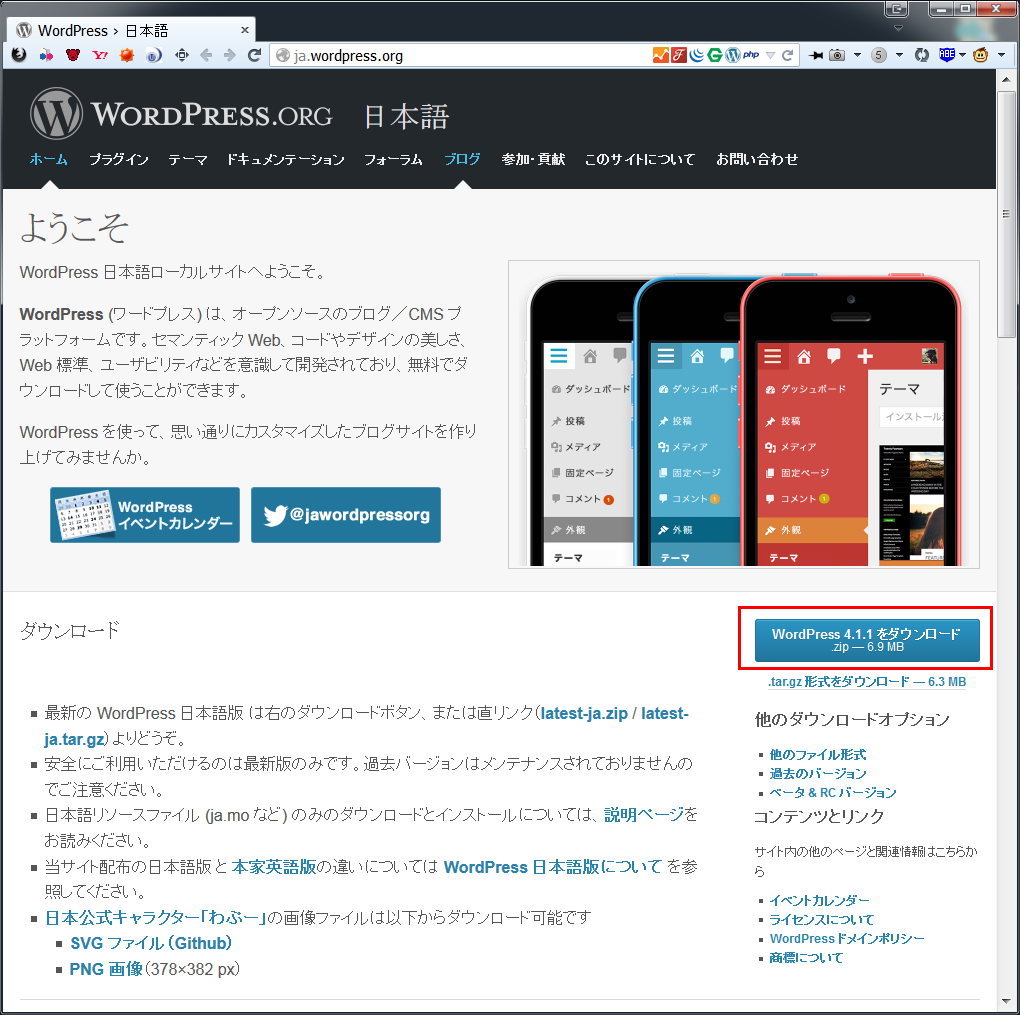Go back with the left arrow

[206, 55]
